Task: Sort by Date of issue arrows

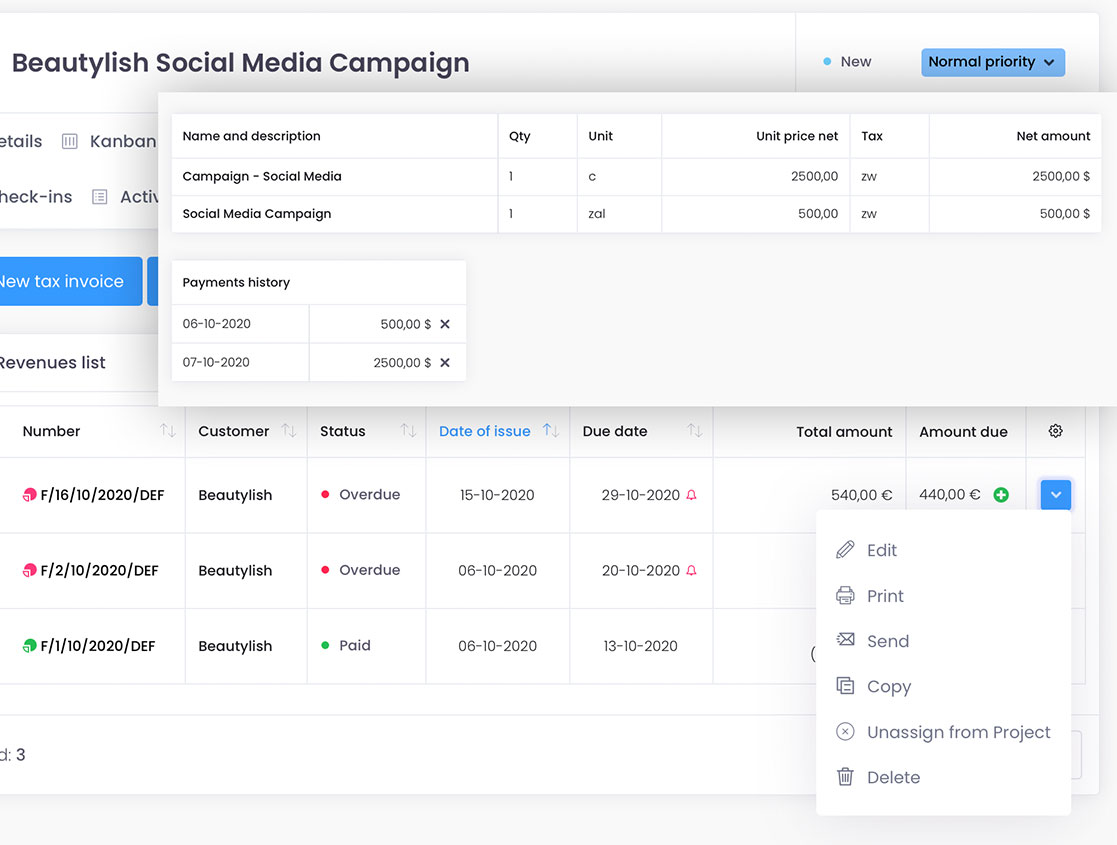Action: pos(551,430)
